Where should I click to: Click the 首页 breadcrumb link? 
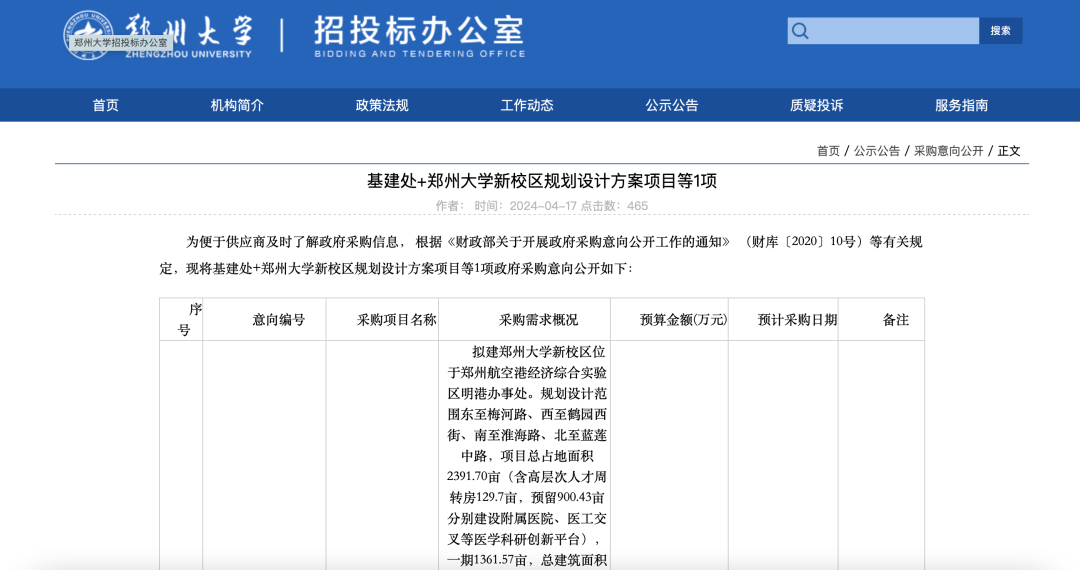pyautogui.click(x=828, y=151)
